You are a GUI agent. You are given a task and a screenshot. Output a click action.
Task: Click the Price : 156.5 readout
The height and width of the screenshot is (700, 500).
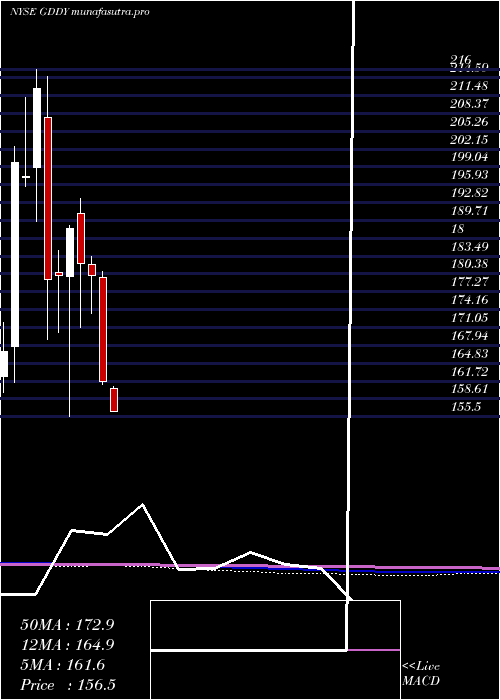68,685
